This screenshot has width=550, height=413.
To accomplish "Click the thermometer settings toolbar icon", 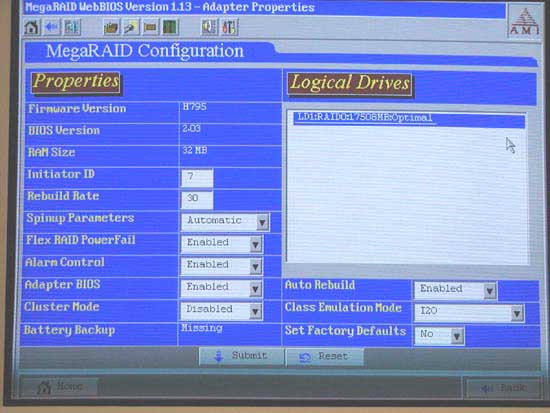I will tap(230, 27).
